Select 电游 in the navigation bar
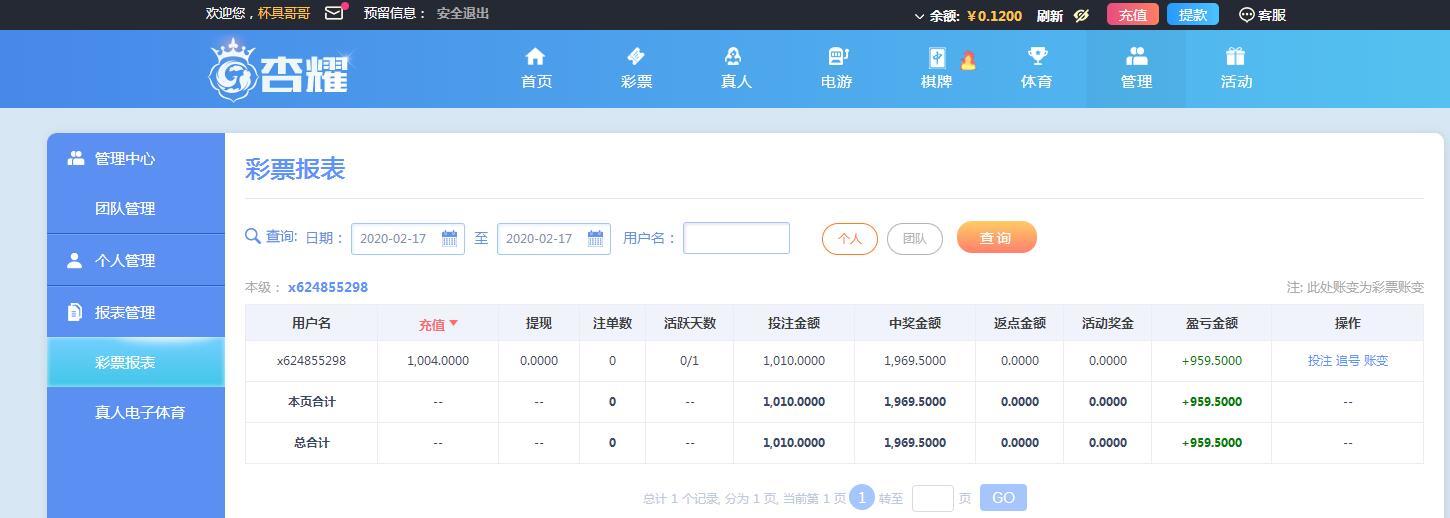This screenshot has width=1450, height=518. (836, 82)
